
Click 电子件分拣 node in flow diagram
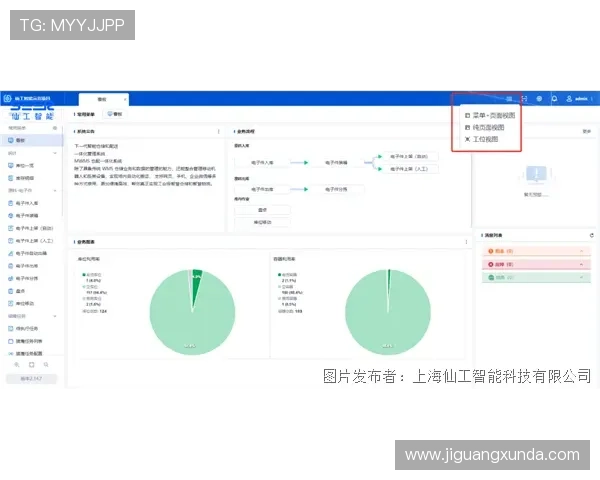click(336, 189)
